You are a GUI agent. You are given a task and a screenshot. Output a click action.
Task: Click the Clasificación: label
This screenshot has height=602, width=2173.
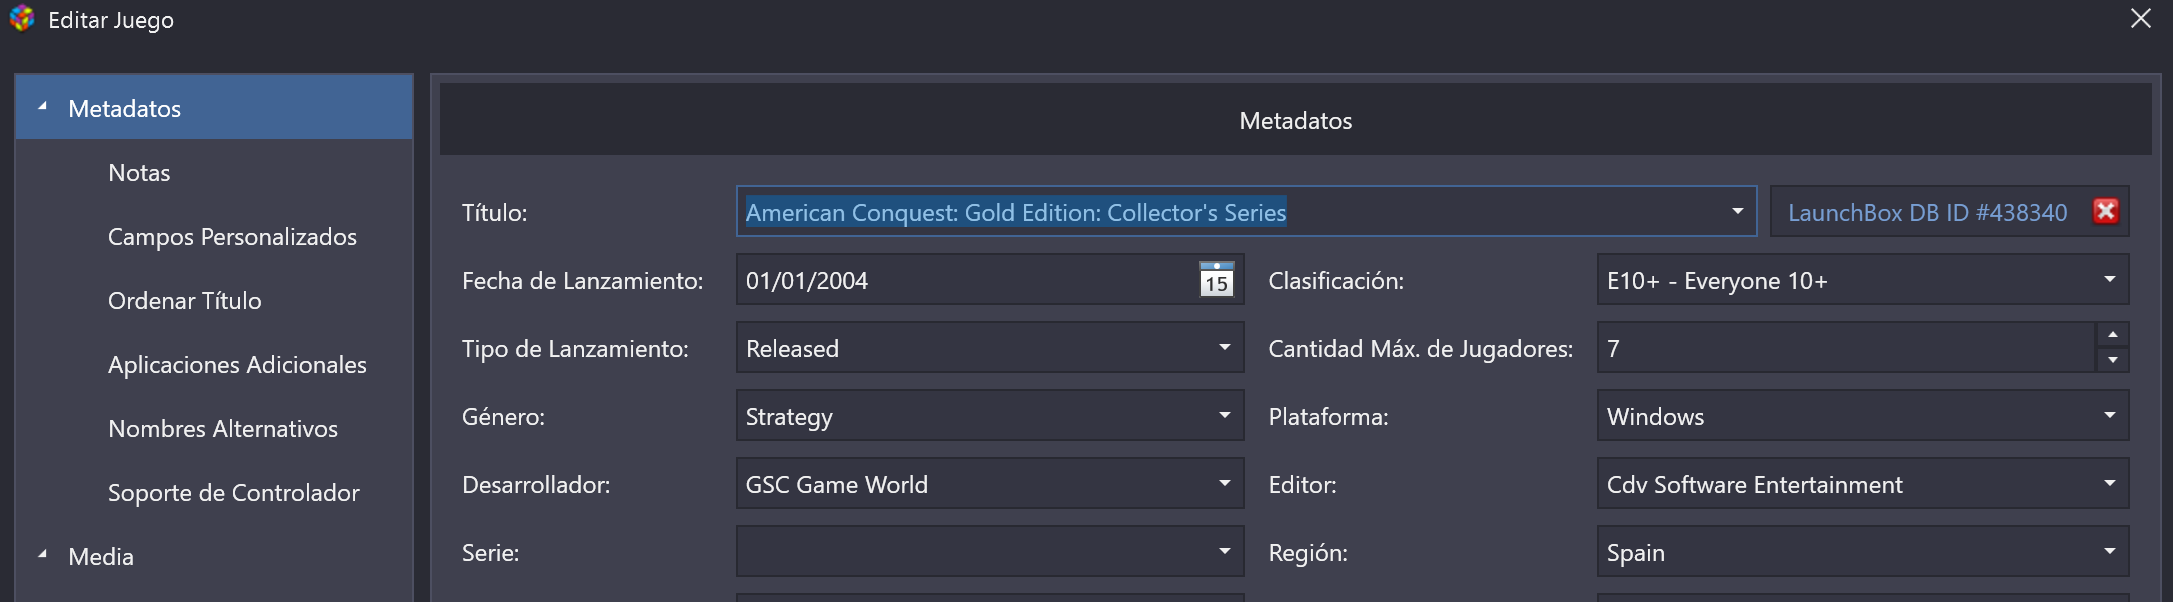point(1336,280)
